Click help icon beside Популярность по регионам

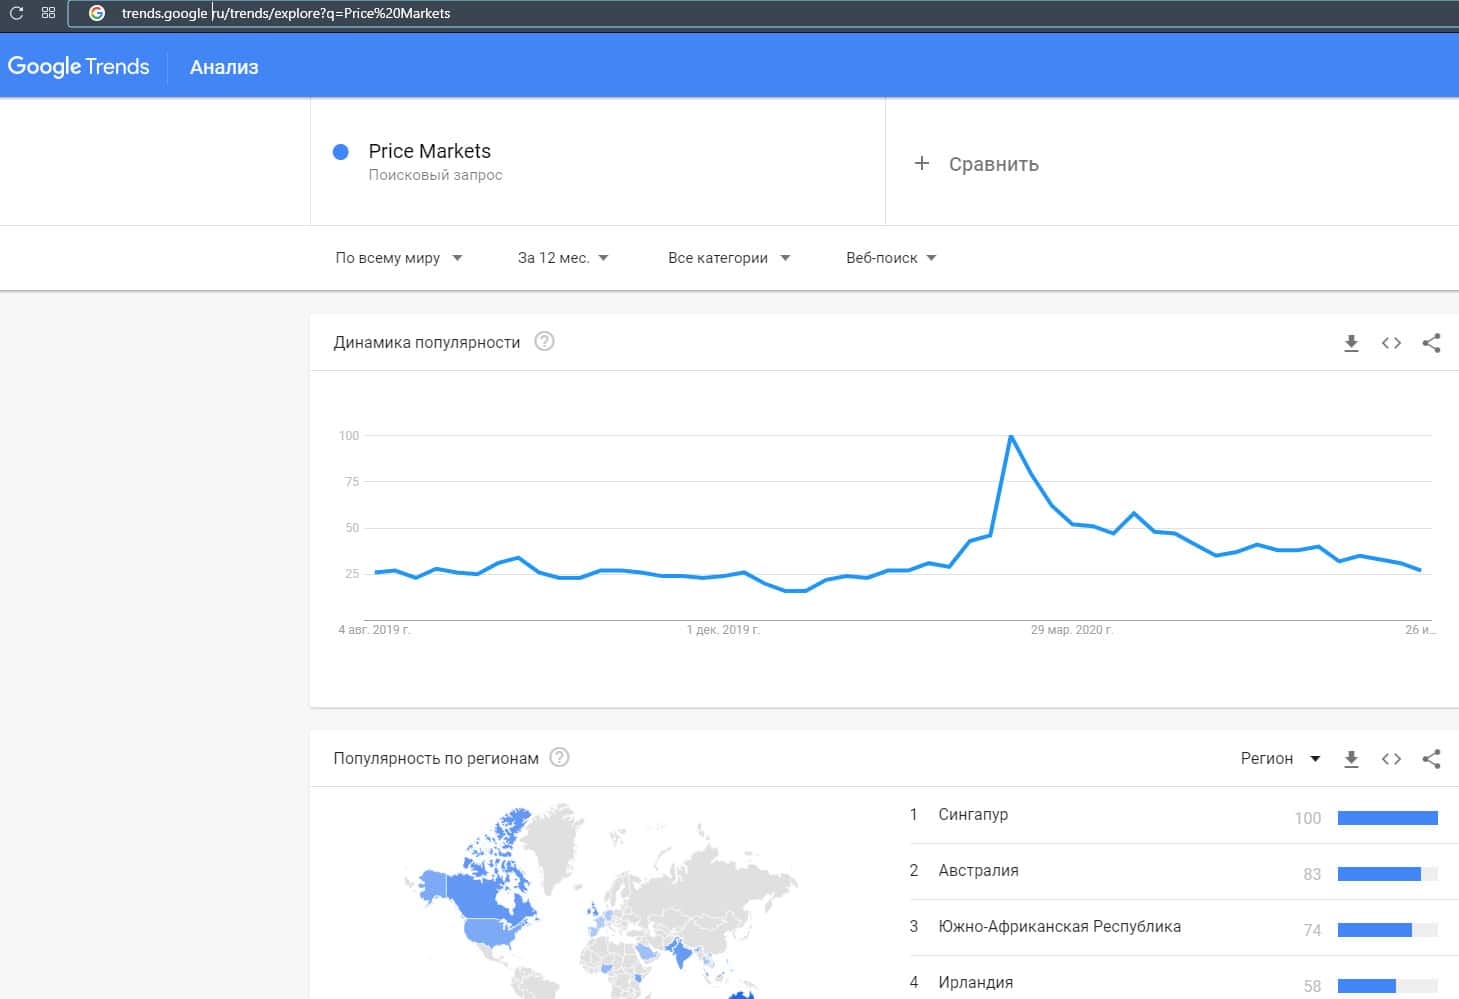pyautogui.click(x=560, y=758)
